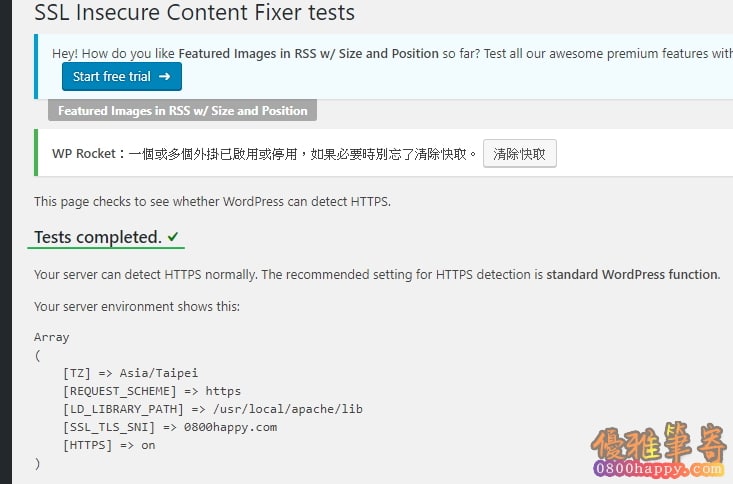Click the bold standard WordPress function text

click(x=633, y=274)
